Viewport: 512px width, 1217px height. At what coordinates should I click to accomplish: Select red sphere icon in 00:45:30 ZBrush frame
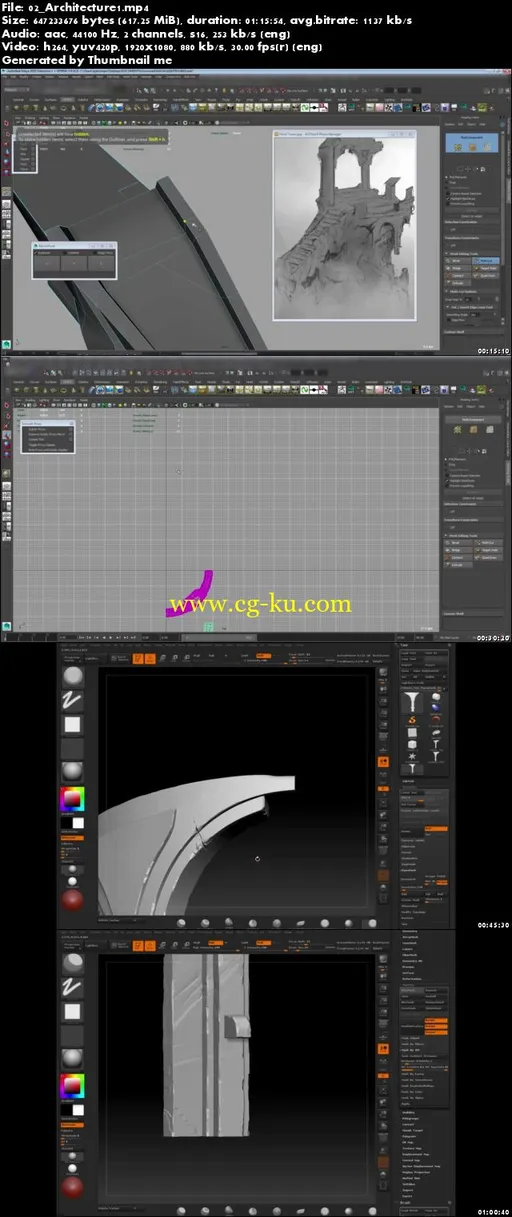(72, 900)
